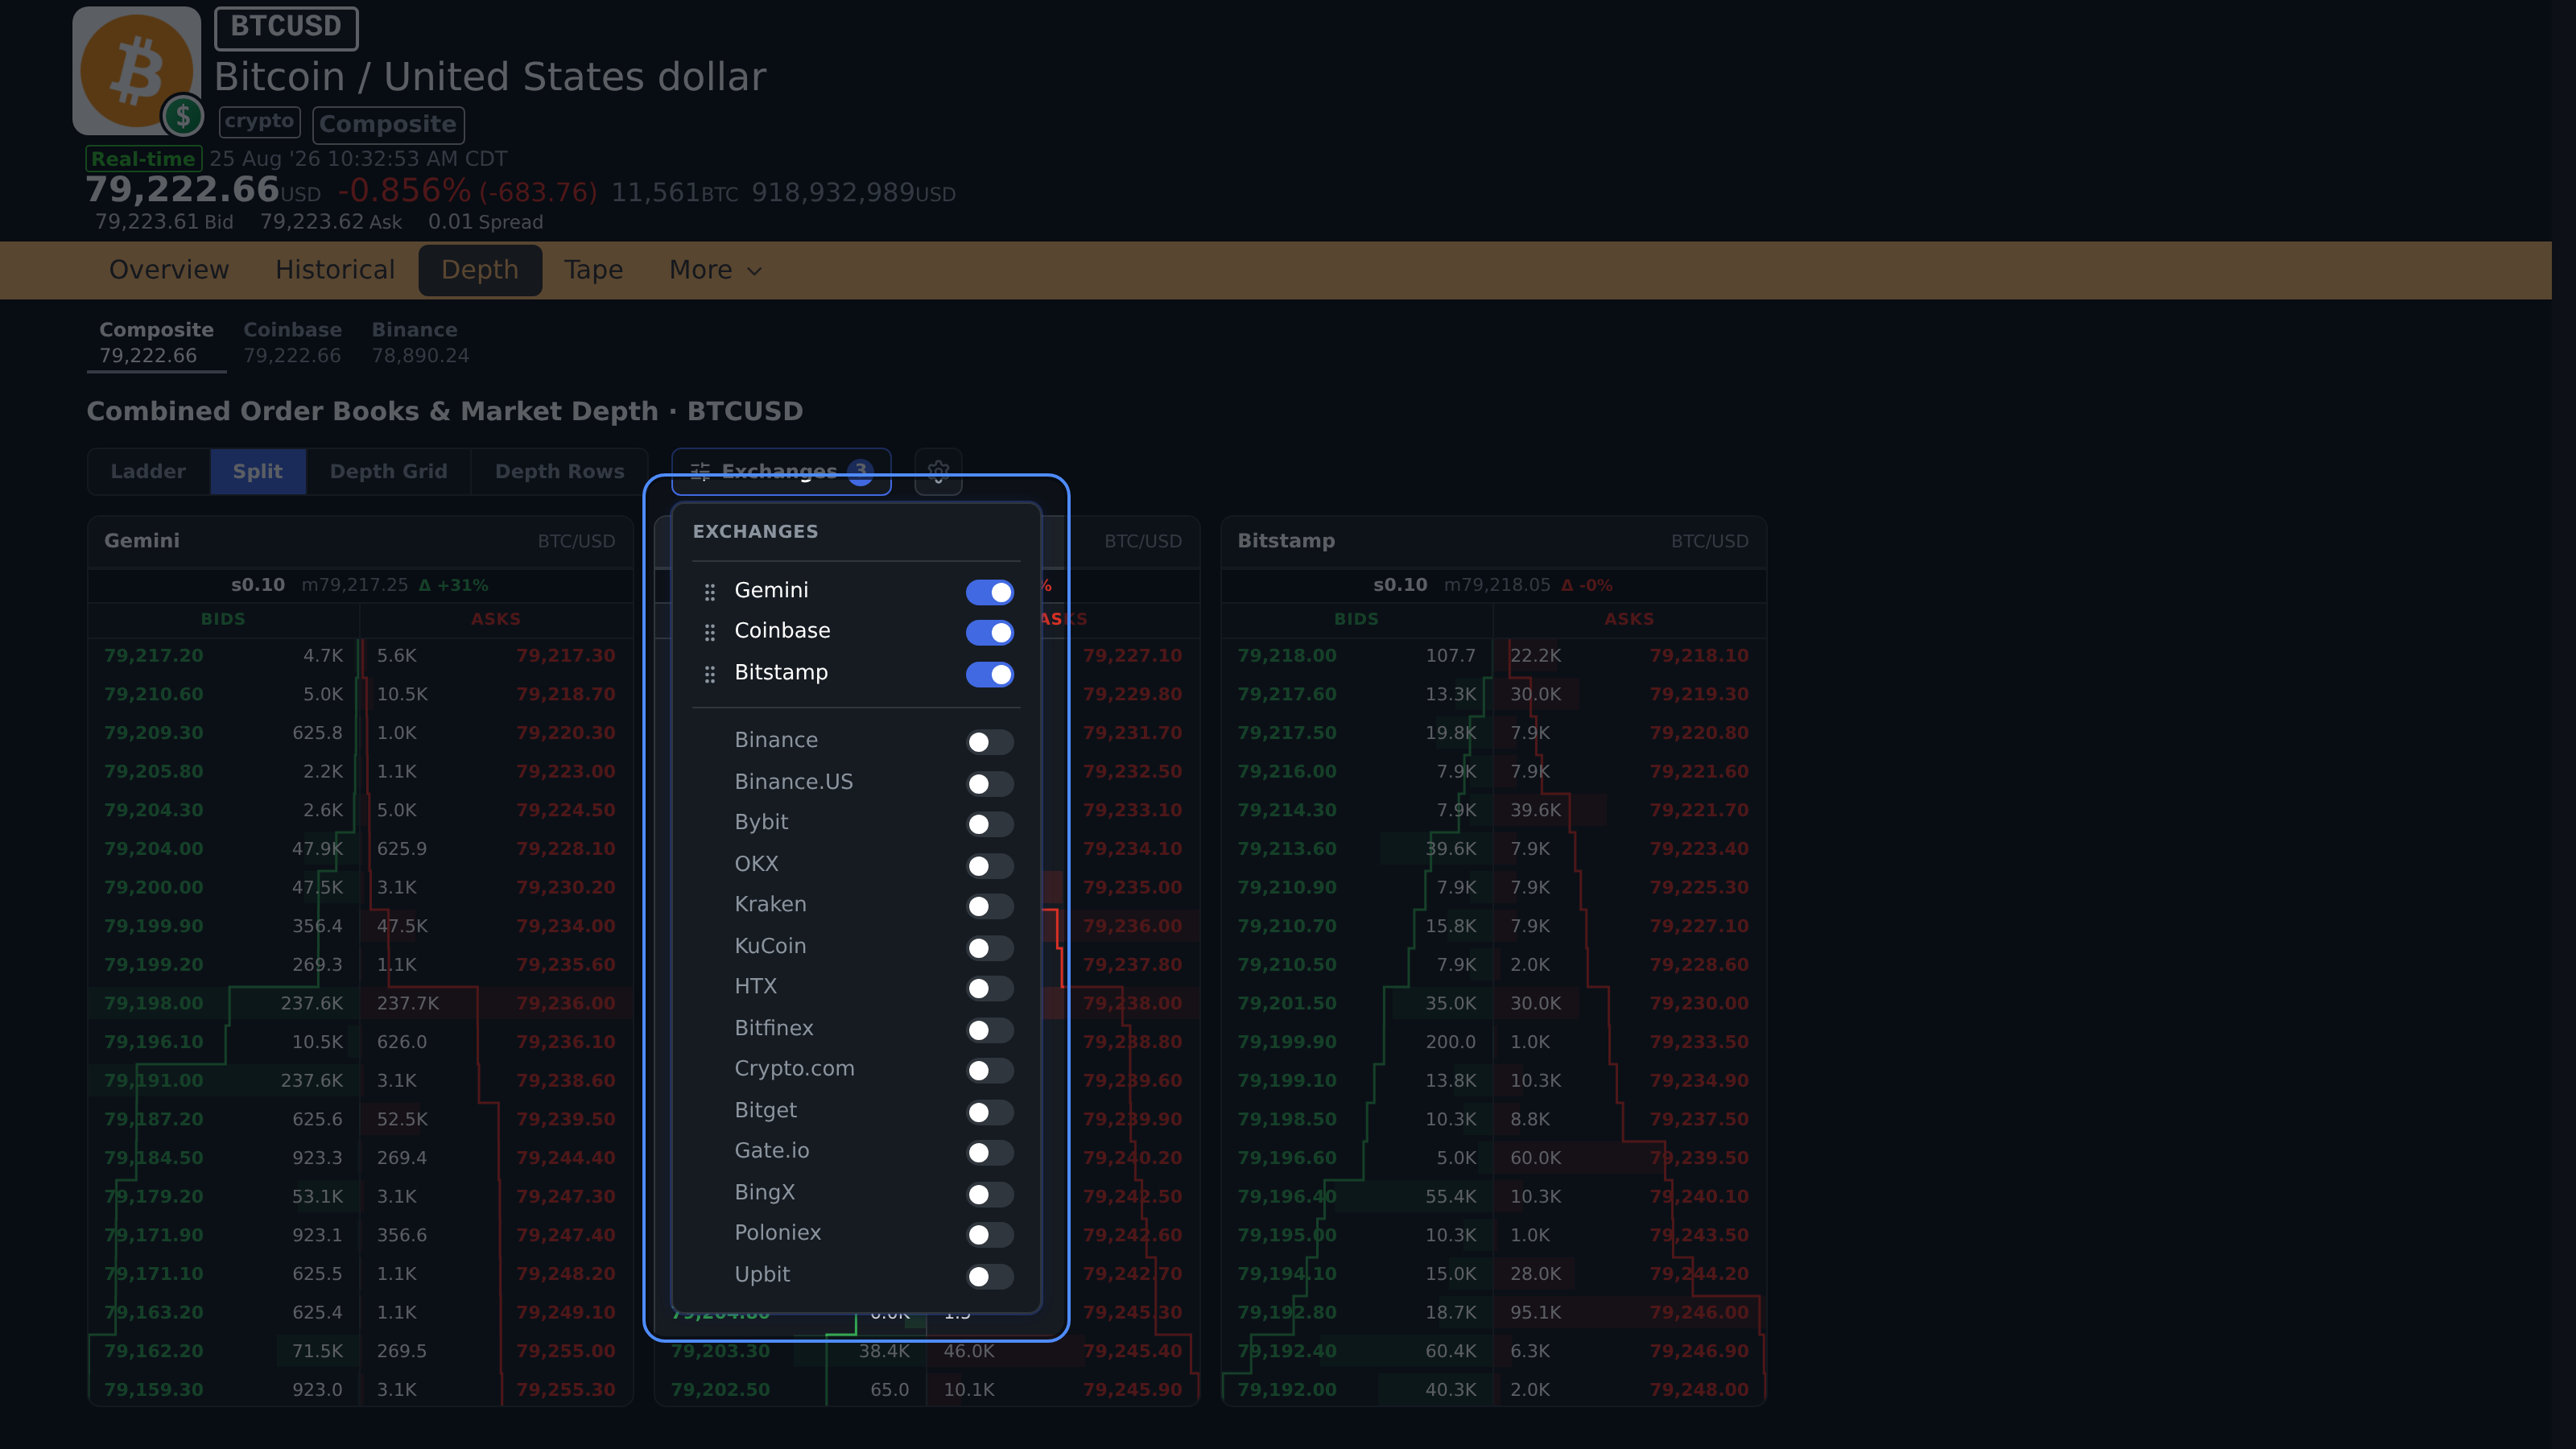
Task: Click Gemini bid price 79,198.00
Action: coord(153,1003)
